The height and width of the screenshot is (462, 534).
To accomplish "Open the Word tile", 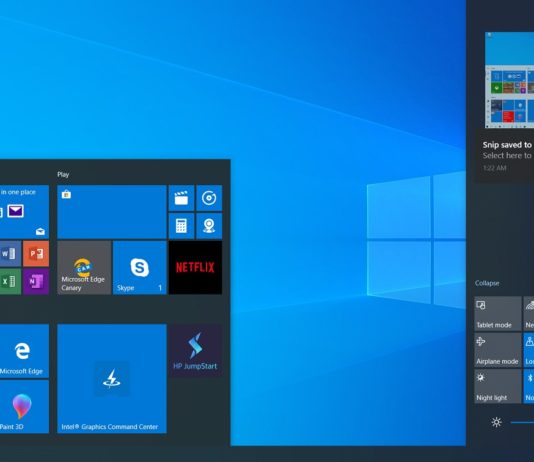I will (10, 254).
